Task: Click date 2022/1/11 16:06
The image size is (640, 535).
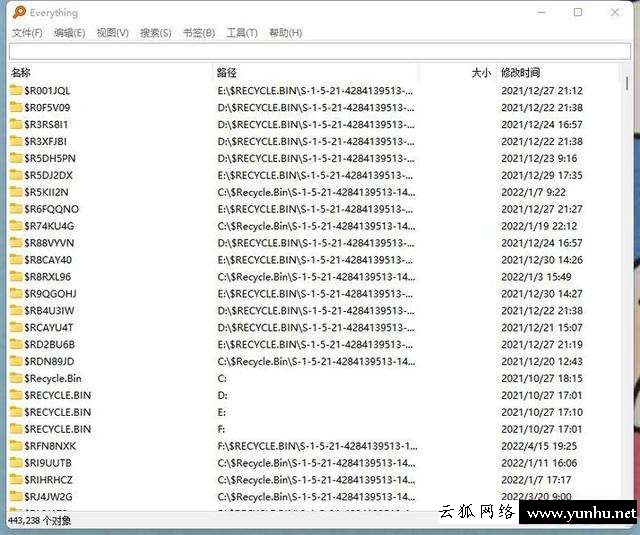Action: coord(539,463)
